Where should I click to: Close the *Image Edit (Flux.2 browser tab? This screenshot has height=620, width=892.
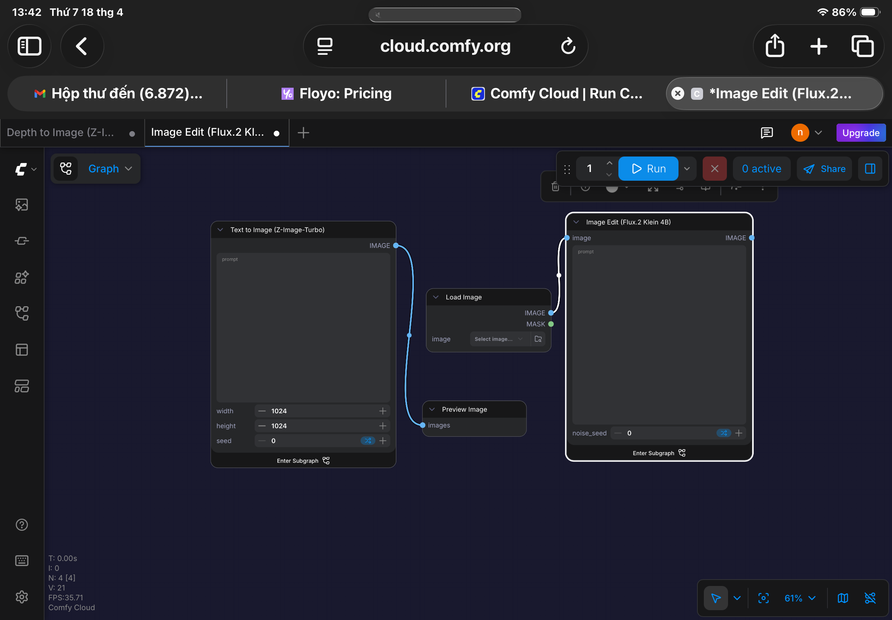coord(678,93)
